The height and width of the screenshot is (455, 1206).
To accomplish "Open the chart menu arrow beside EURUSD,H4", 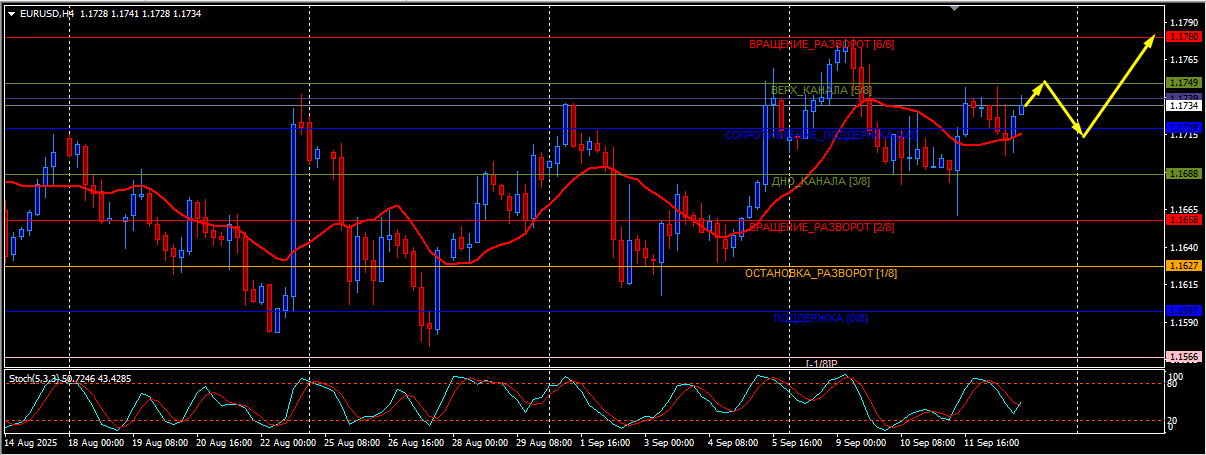I will pos(11,13).
